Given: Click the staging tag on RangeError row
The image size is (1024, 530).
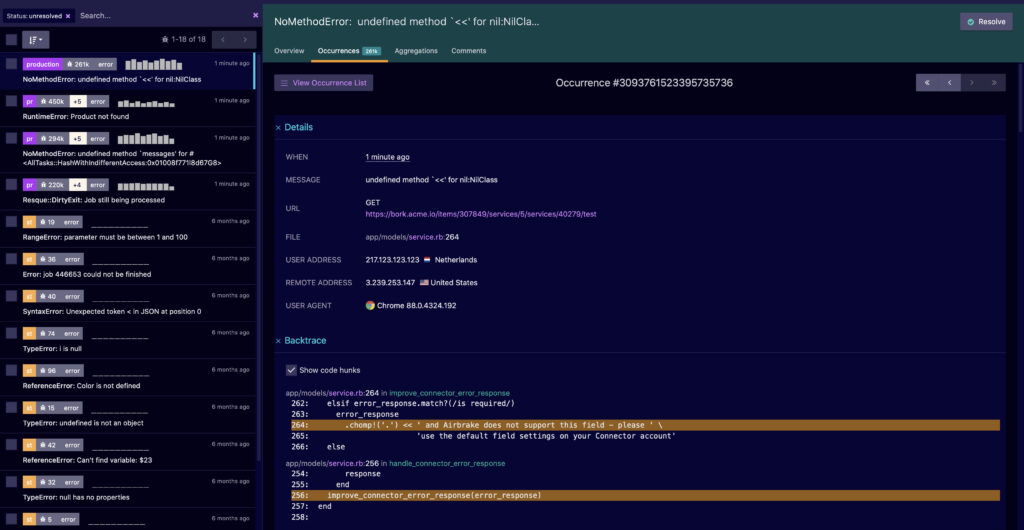Looking at the screenshot, I should pos(29,222).
